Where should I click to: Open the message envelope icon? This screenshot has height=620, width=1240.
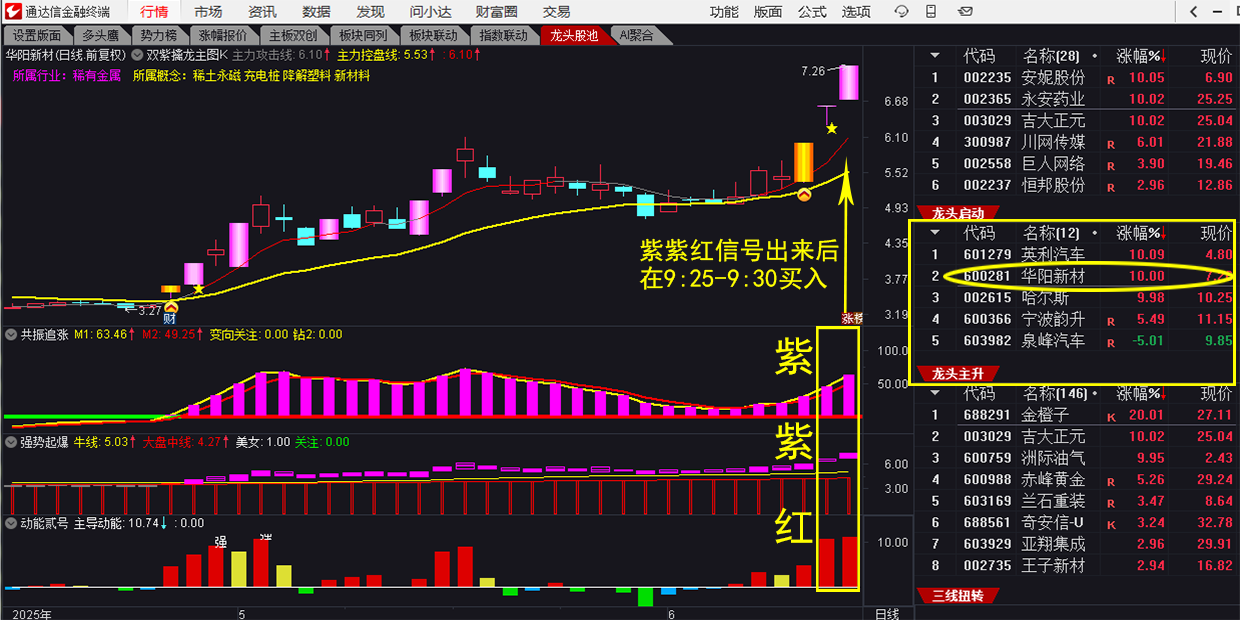pyautogui.click(x=965, y=11)
